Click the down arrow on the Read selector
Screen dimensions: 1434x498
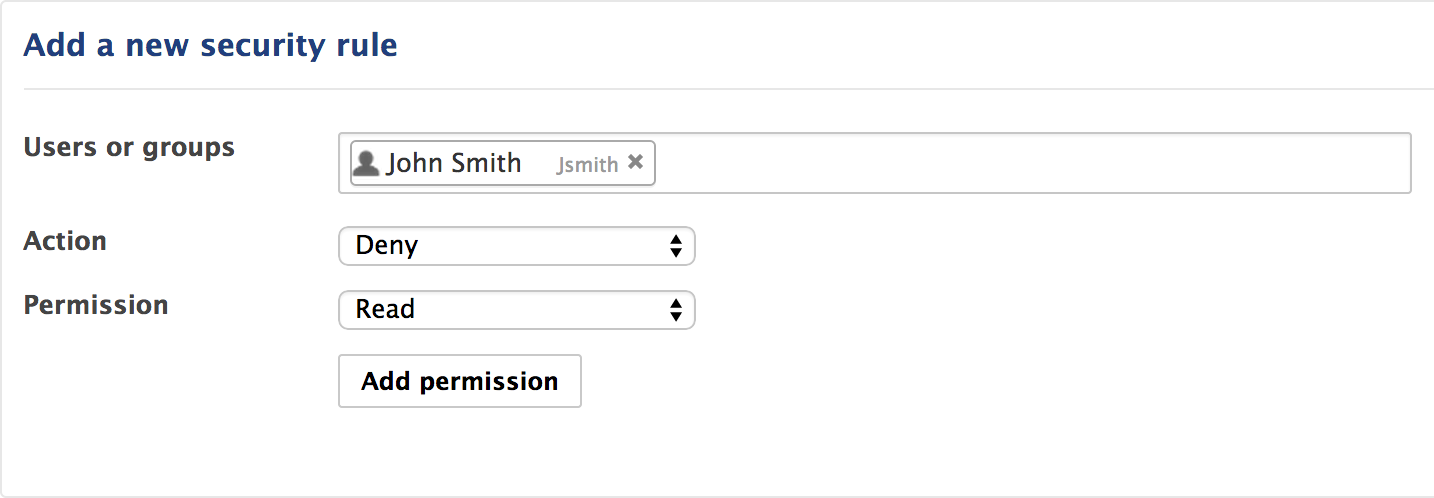click(x=676, y=317)
